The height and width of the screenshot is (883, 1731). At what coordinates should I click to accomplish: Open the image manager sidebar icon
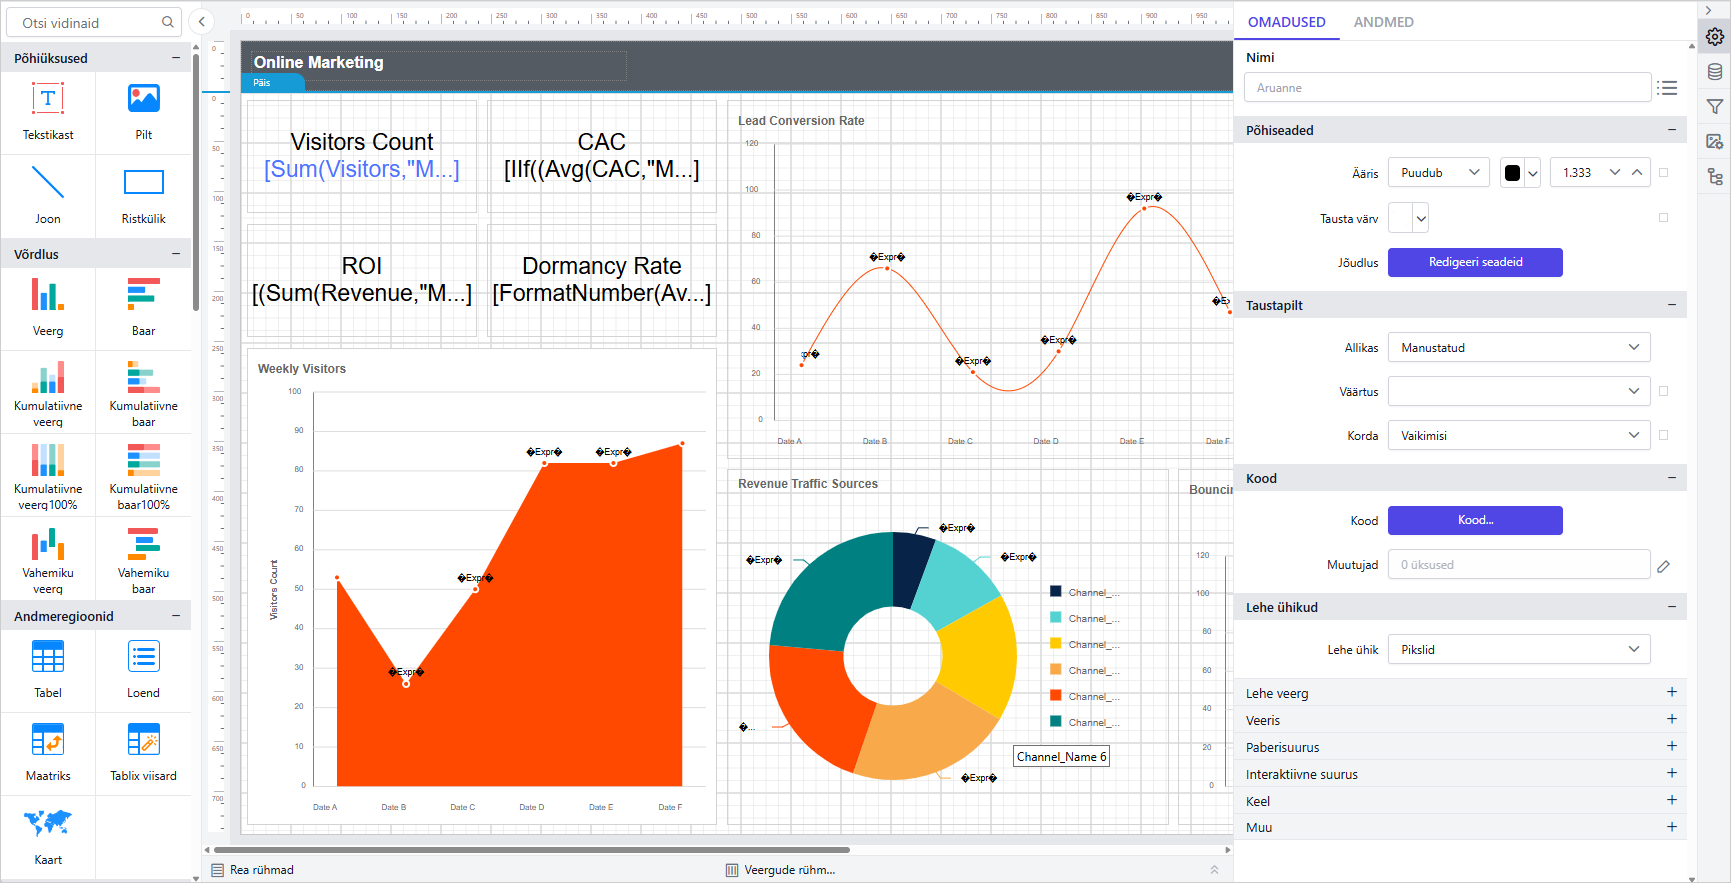(x=1715, y=142)
